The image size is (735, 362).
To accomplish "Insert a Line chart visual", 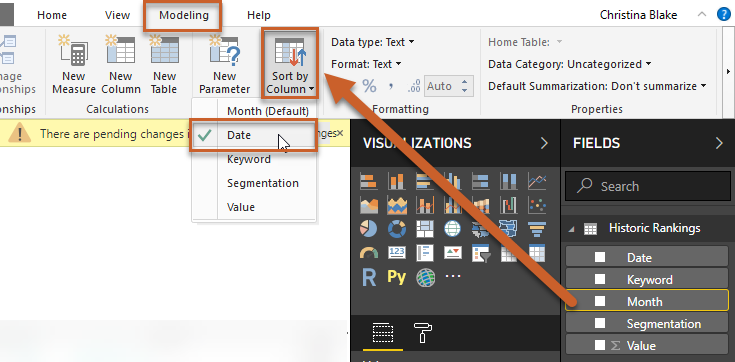I will [x=537, y=181].
